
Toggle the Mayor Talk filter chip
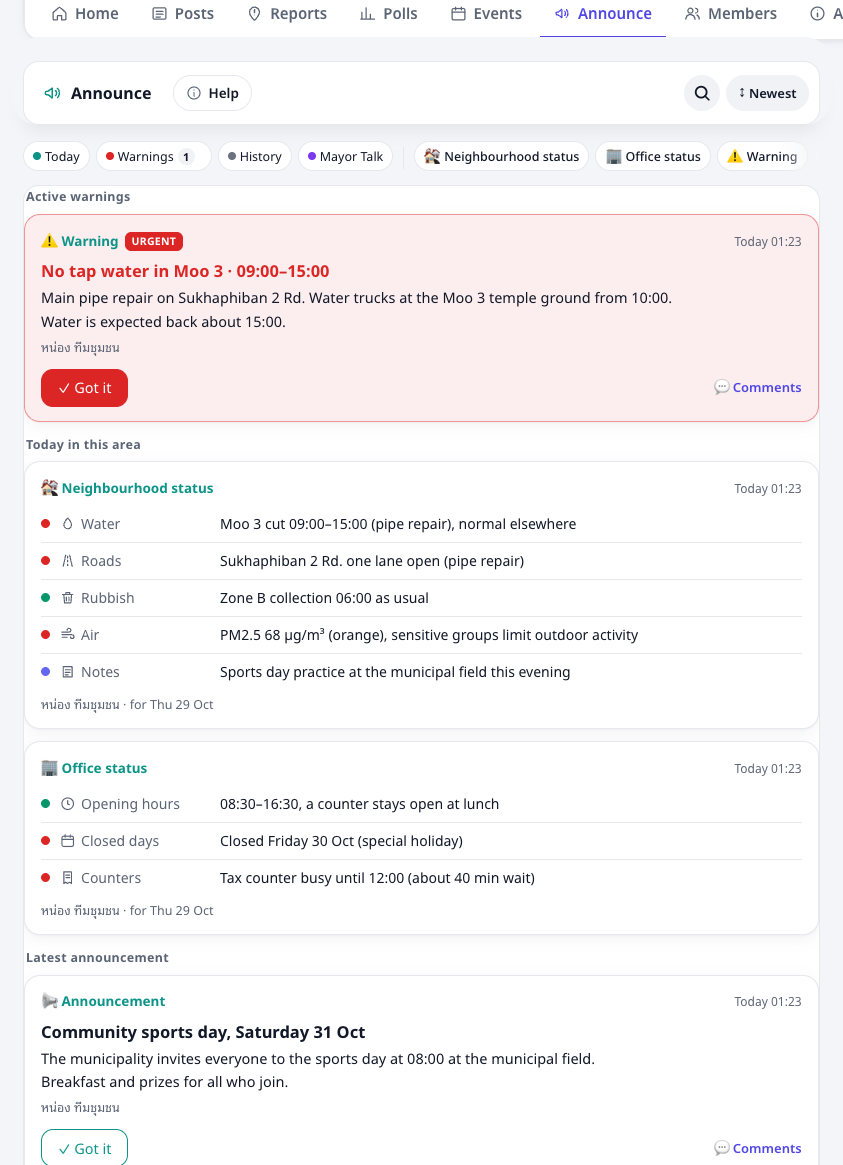coord(345,157)
